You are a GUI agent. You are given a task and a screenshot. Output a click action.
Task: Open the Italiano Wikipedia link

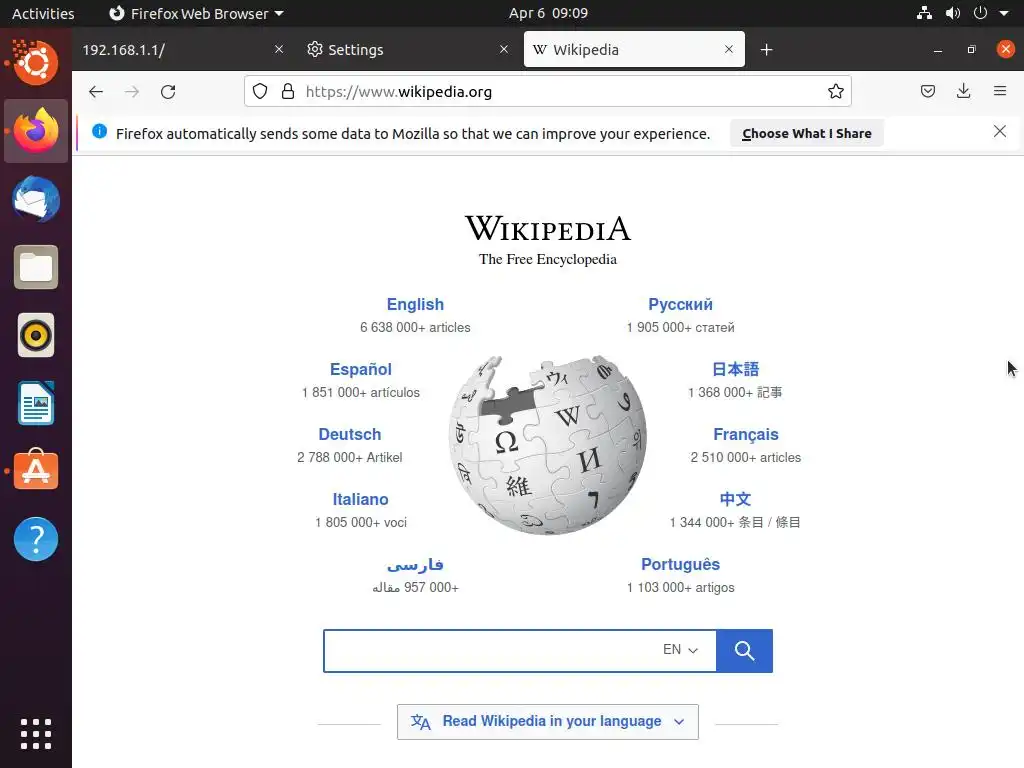click(x=360, y=499)
